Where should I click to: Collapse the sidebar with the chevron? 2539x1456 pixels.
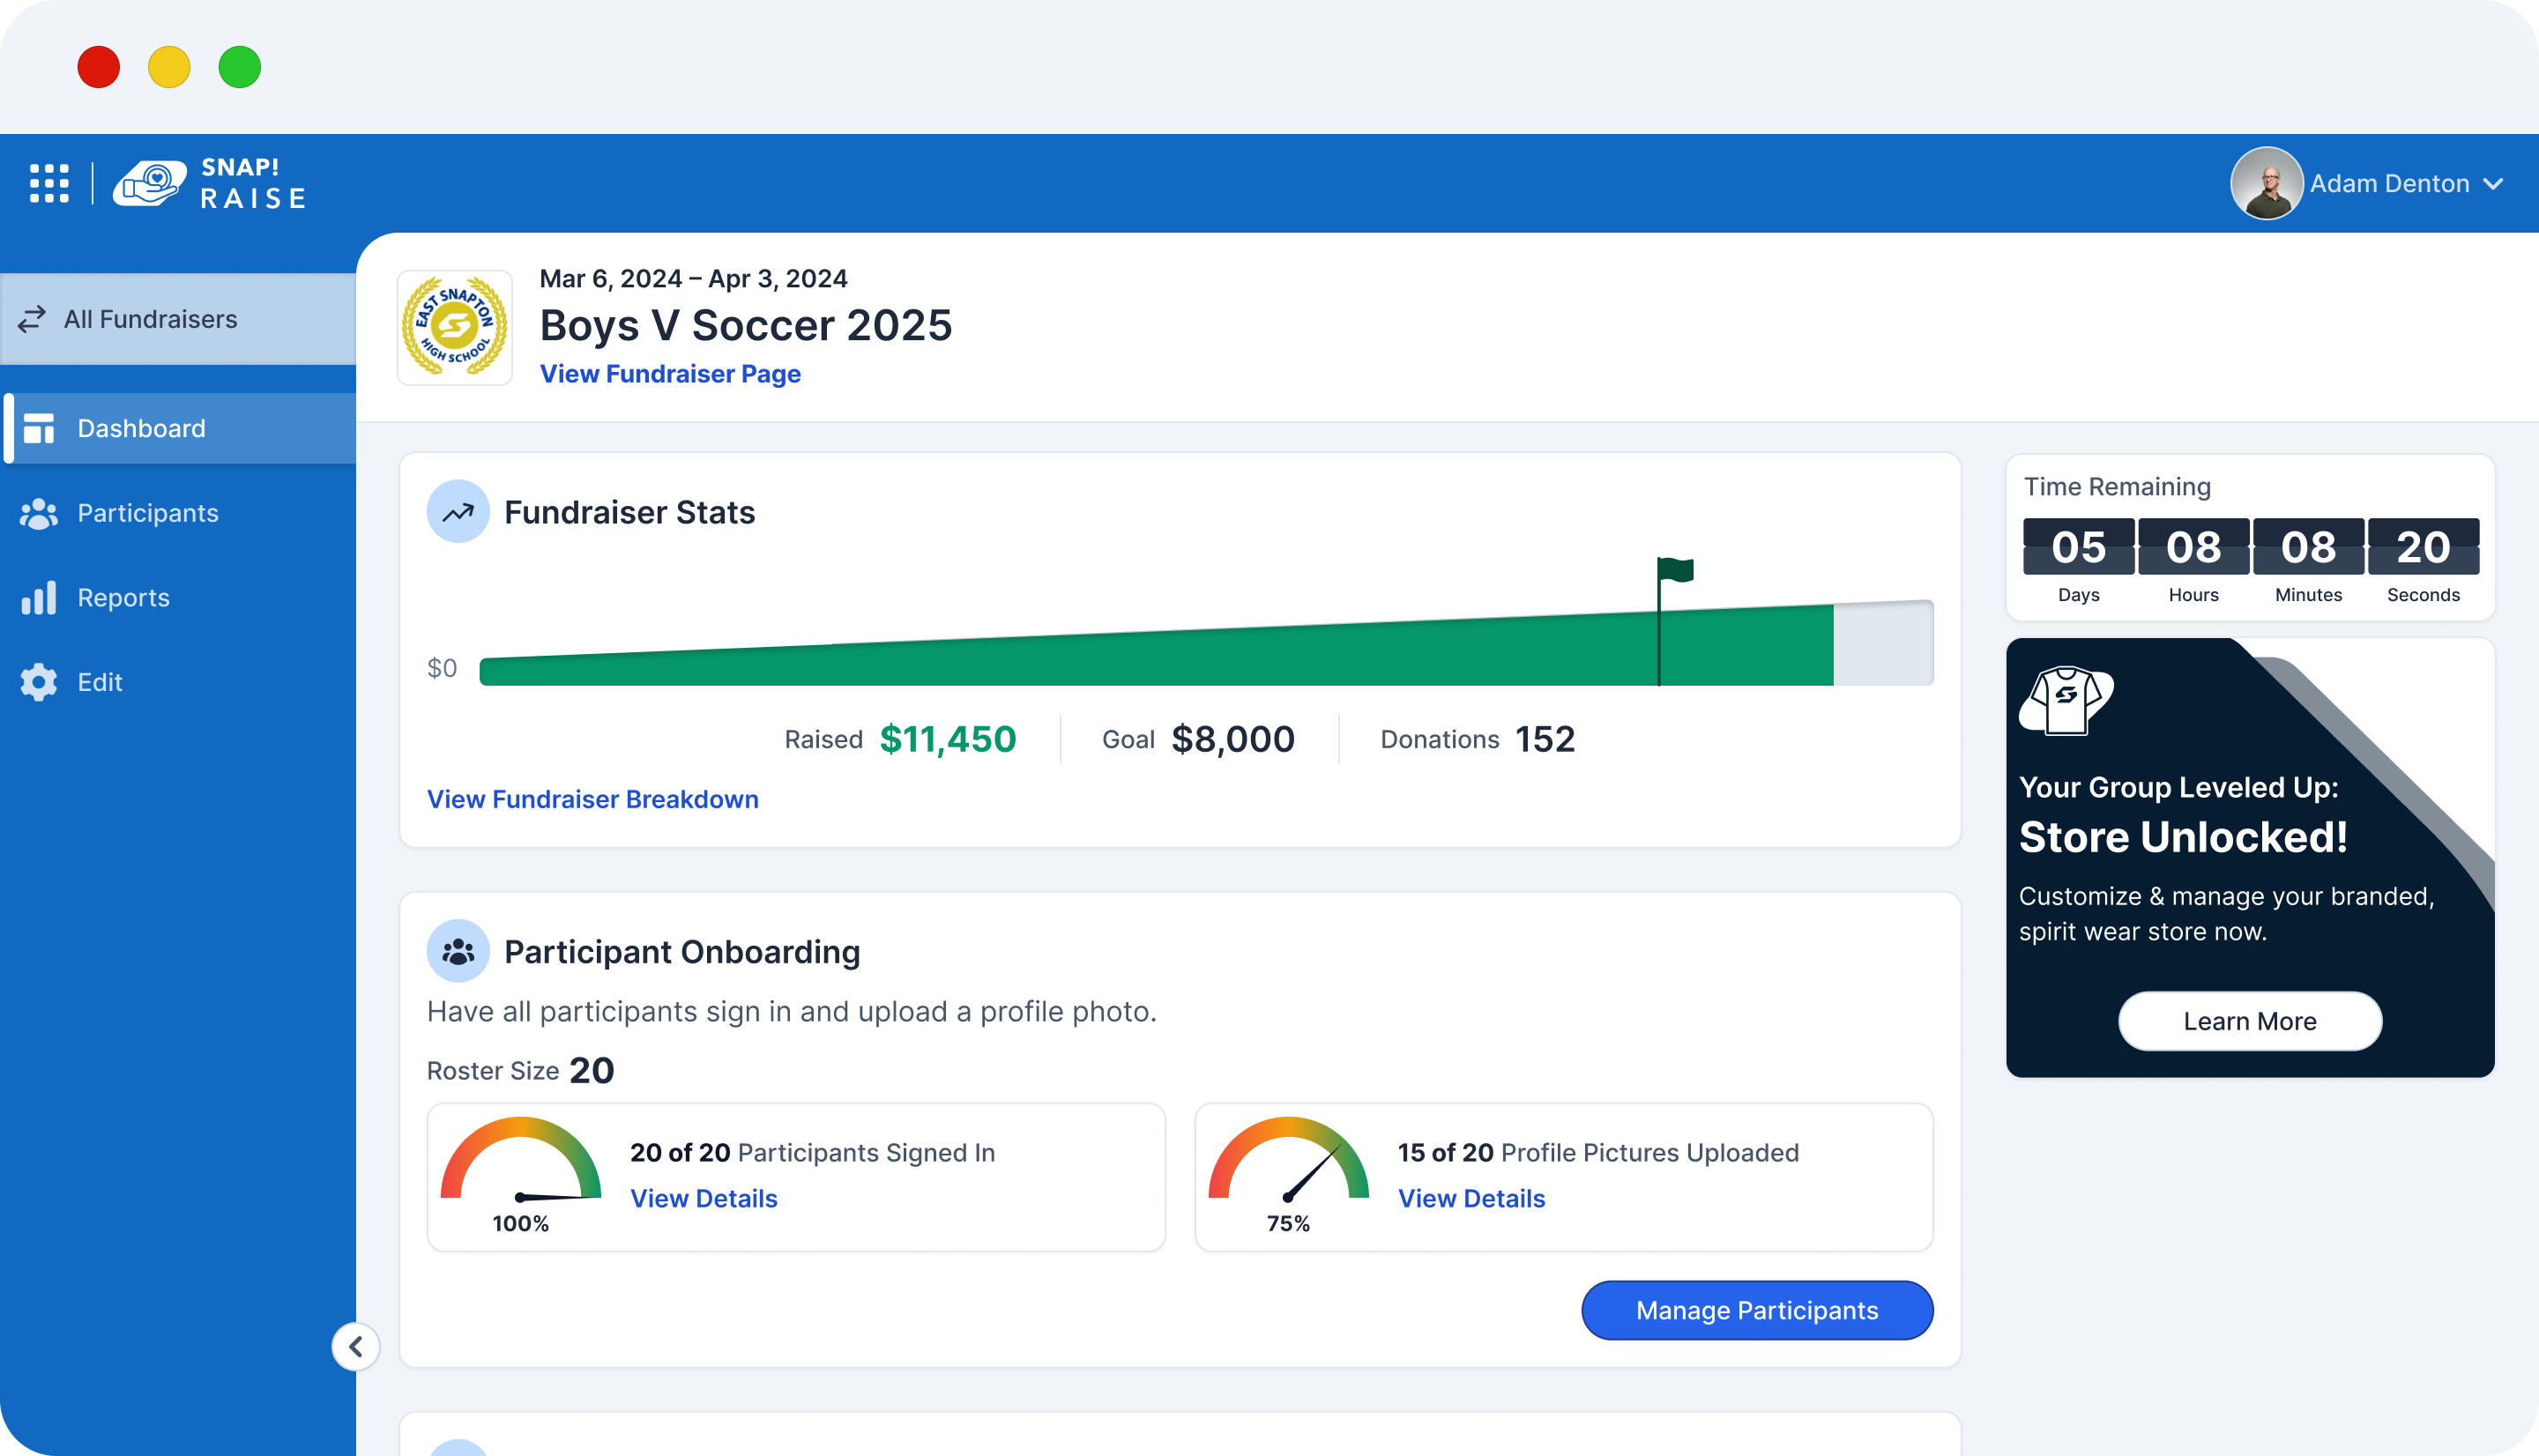[357, 1346]
